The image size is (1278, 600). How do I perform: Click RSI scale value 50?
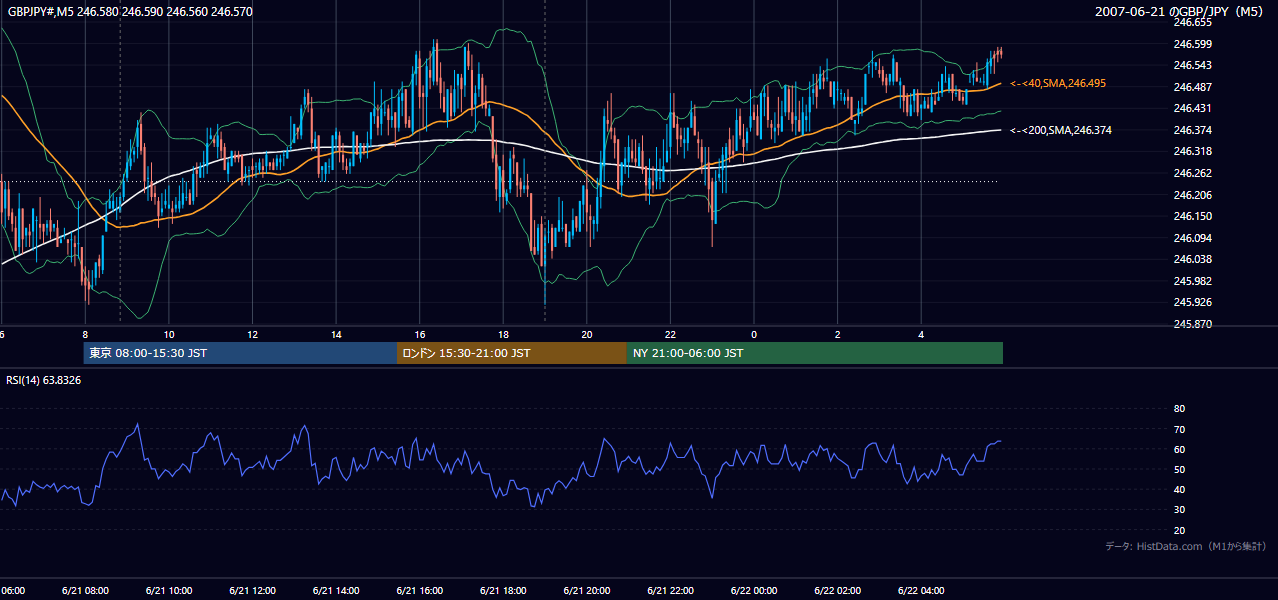click(1179, 469)
